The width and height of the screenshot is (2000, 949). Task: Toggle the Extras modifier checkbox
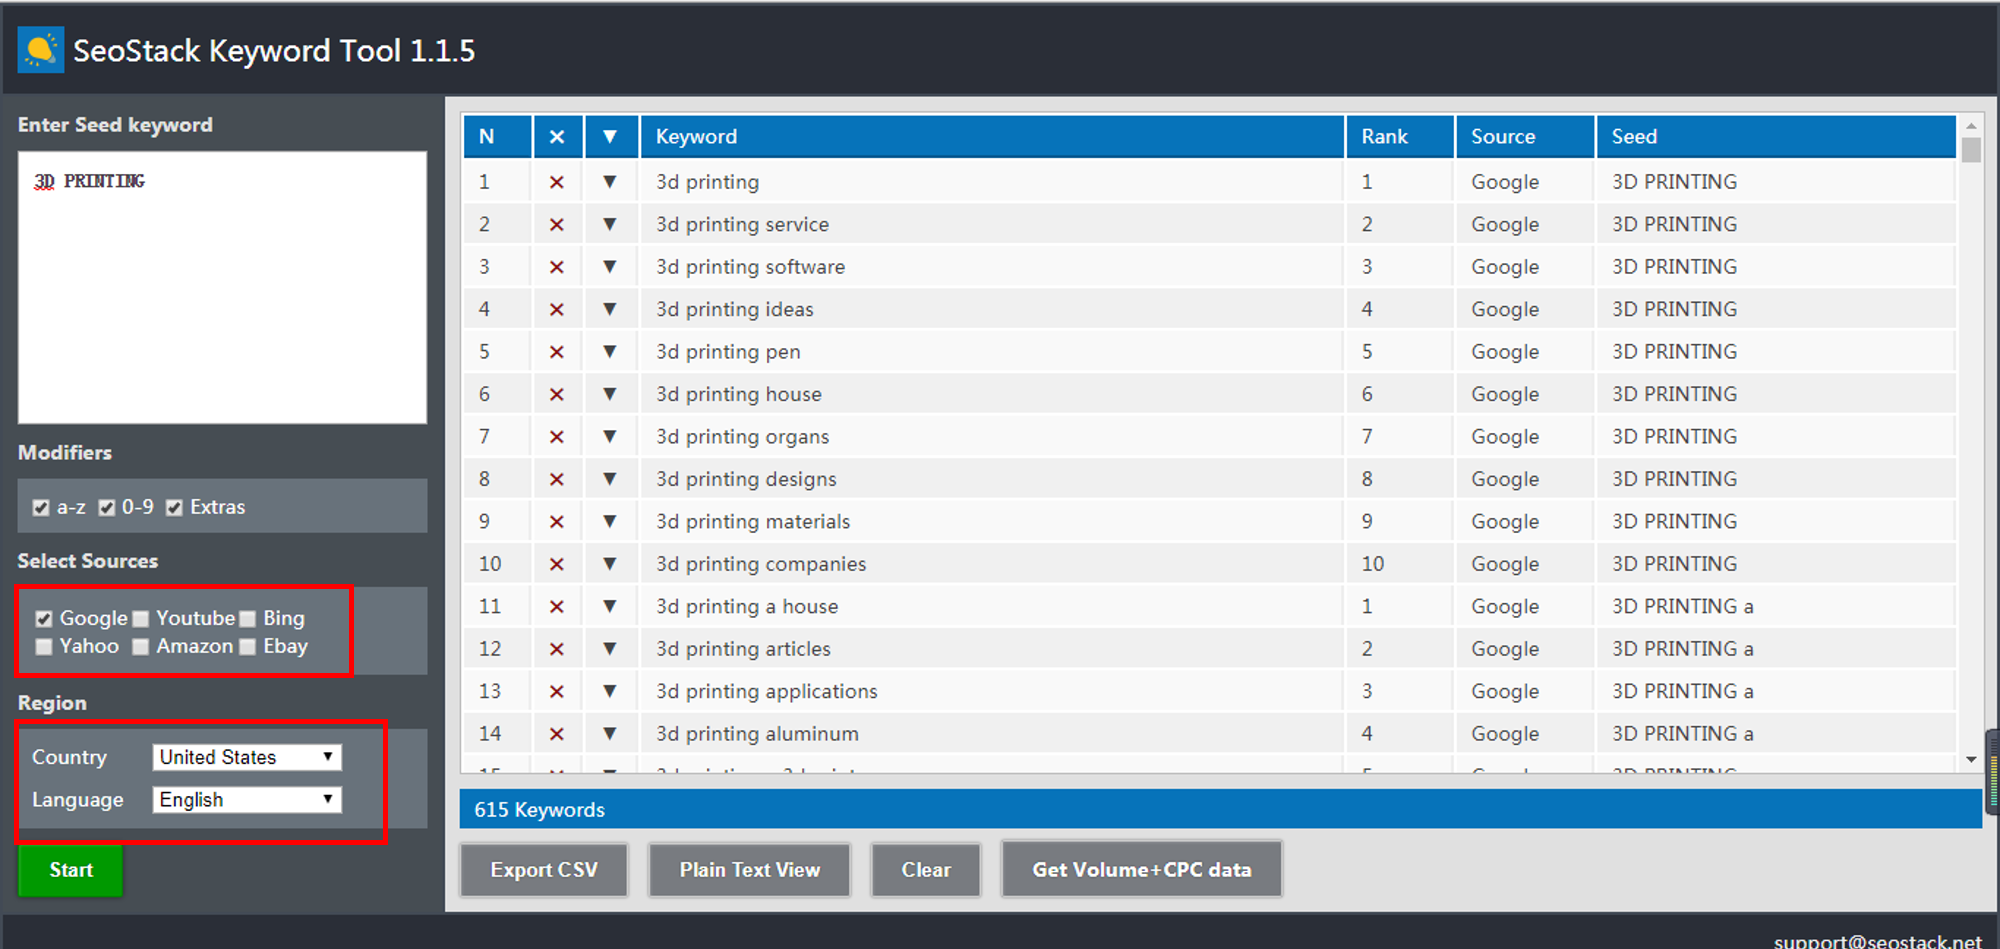pos(174,508)
